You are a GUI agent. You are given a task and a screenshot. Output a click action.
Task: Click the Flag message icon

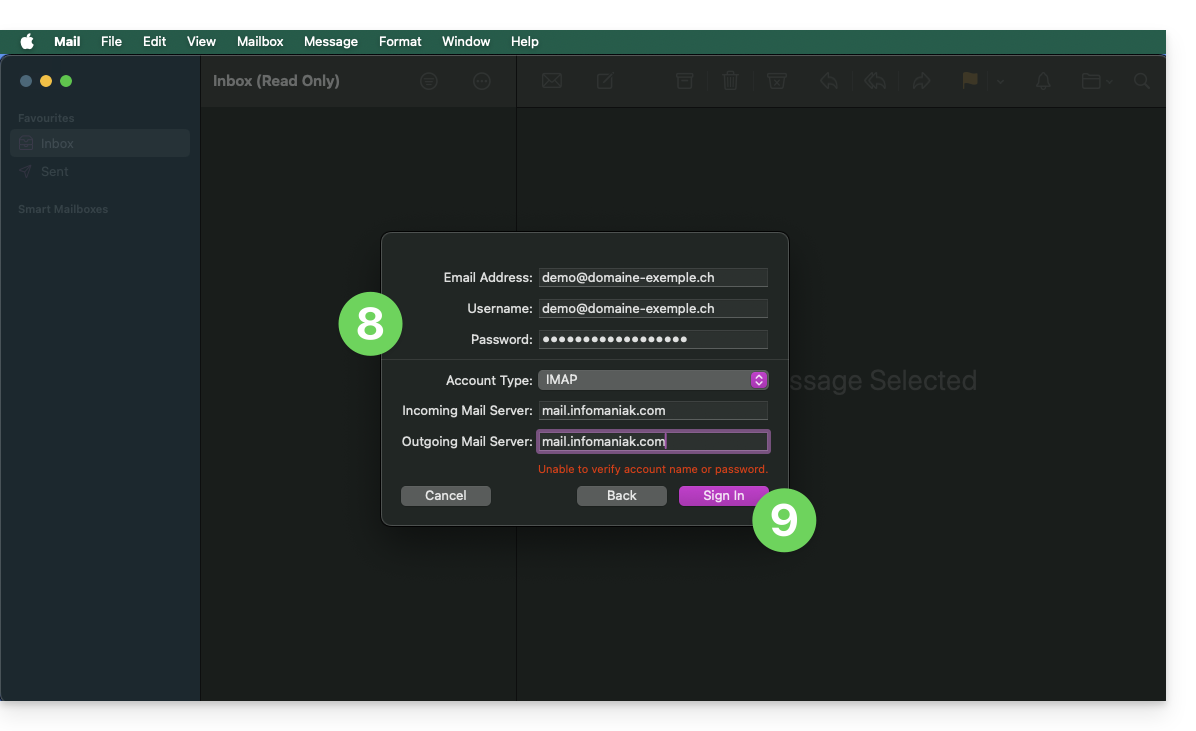tap(969, 81)
